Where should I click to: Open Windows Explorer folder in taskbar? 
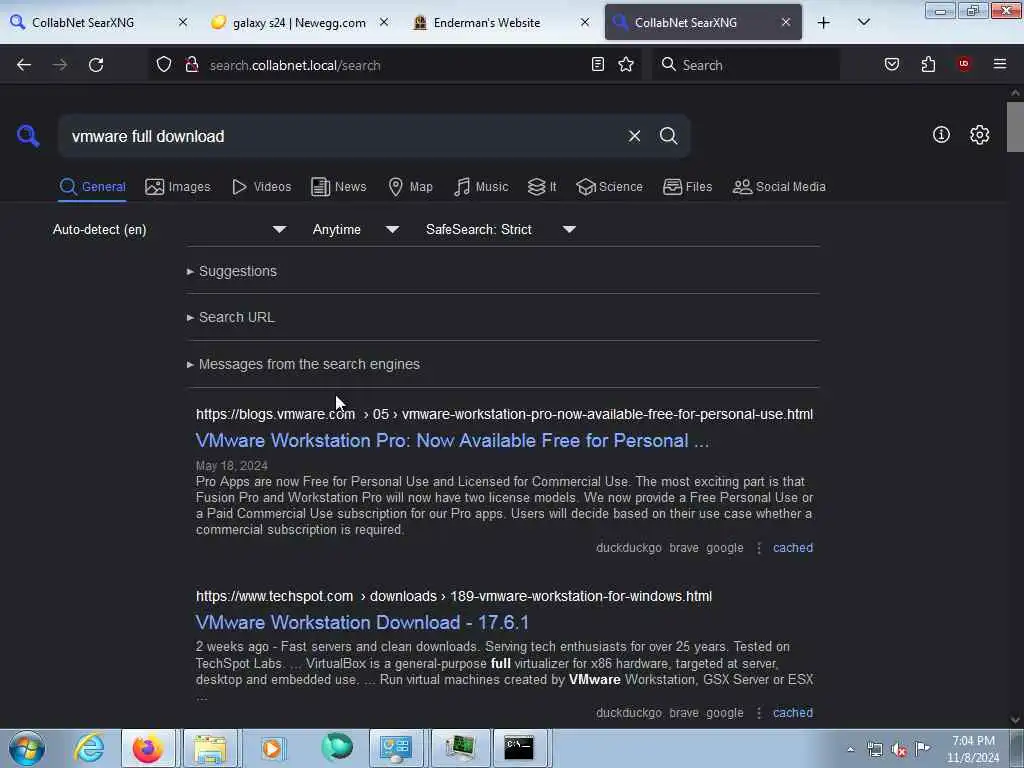pyautogui.click(x=210, y=748)
